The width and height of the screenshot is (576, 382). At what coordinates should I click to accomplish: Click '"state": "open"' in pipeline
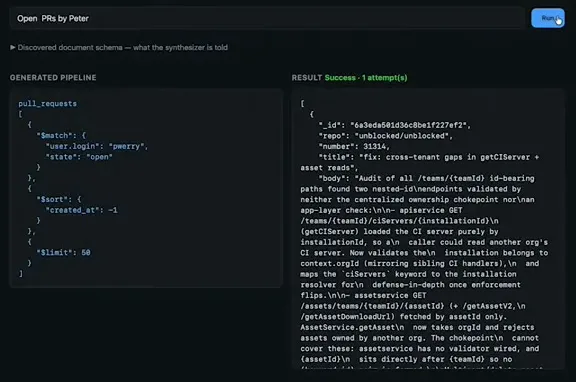pos(79,157)
